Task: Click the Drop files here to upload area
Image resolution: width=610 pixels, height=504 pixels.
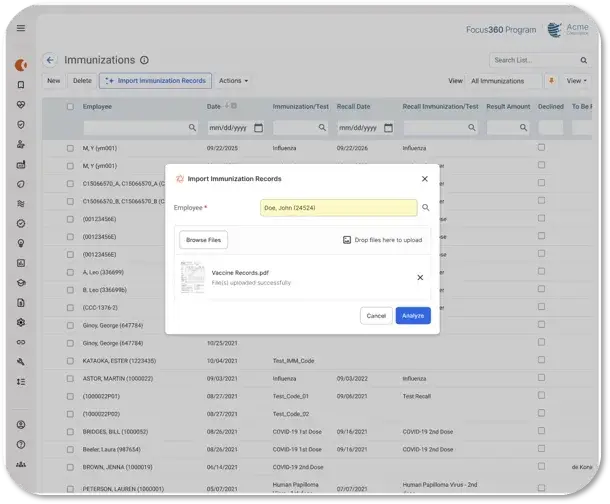Action: click(x=382, y=240)
